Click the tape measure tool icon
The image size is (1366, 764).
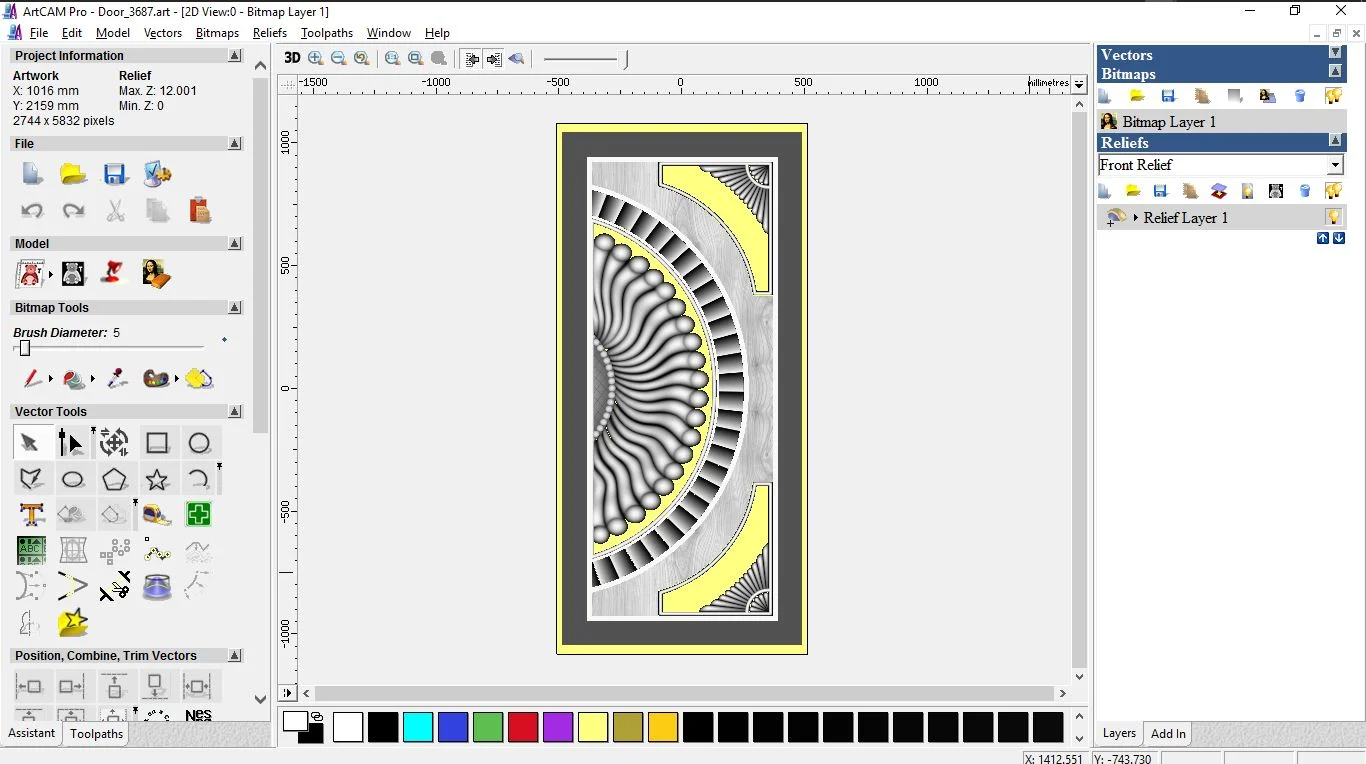pyautogui.click(x=157, y=514)
